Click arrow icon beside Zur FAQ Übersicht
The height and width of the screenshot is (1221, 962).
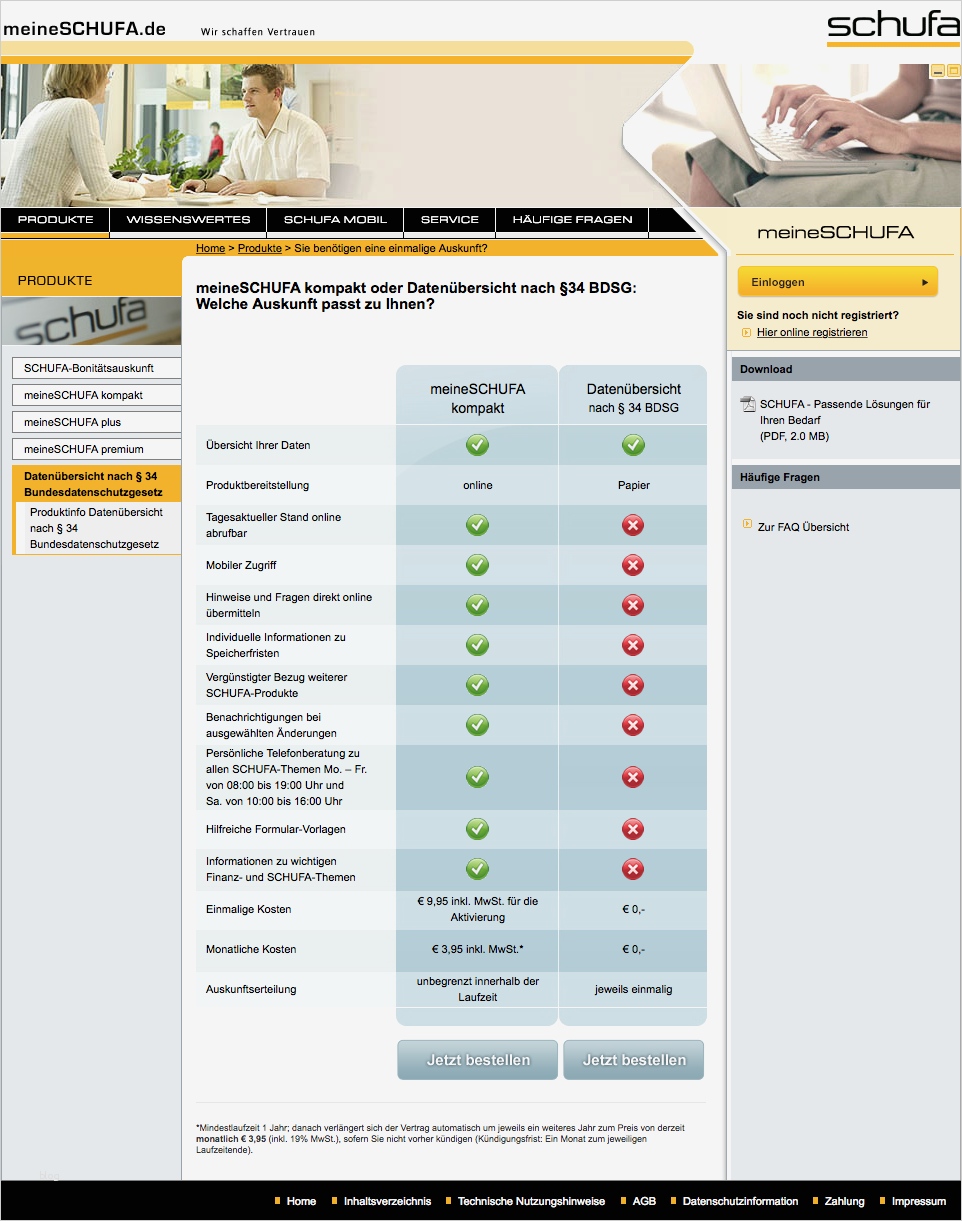tap(747, 524)
